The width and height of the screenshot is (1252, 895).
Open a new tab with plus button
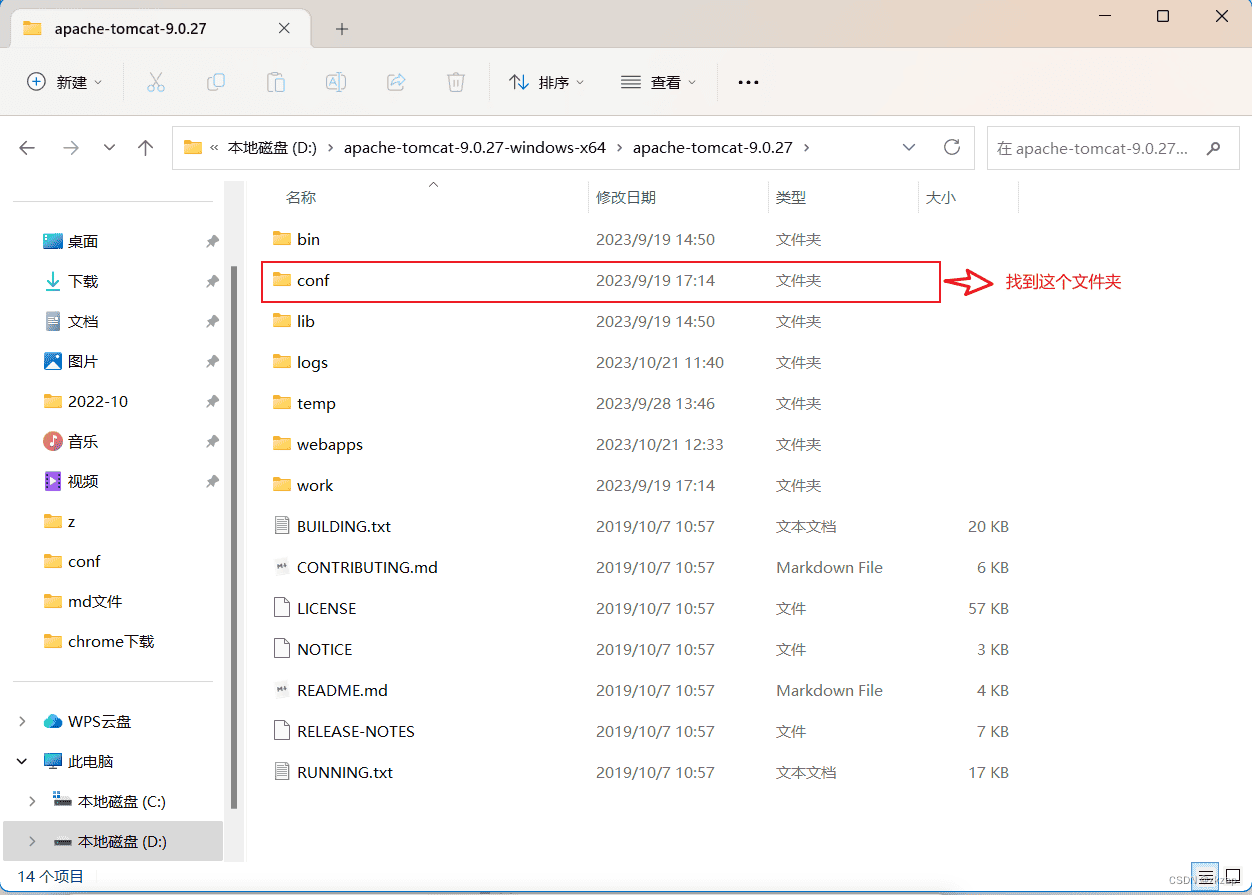click(342, 29)
